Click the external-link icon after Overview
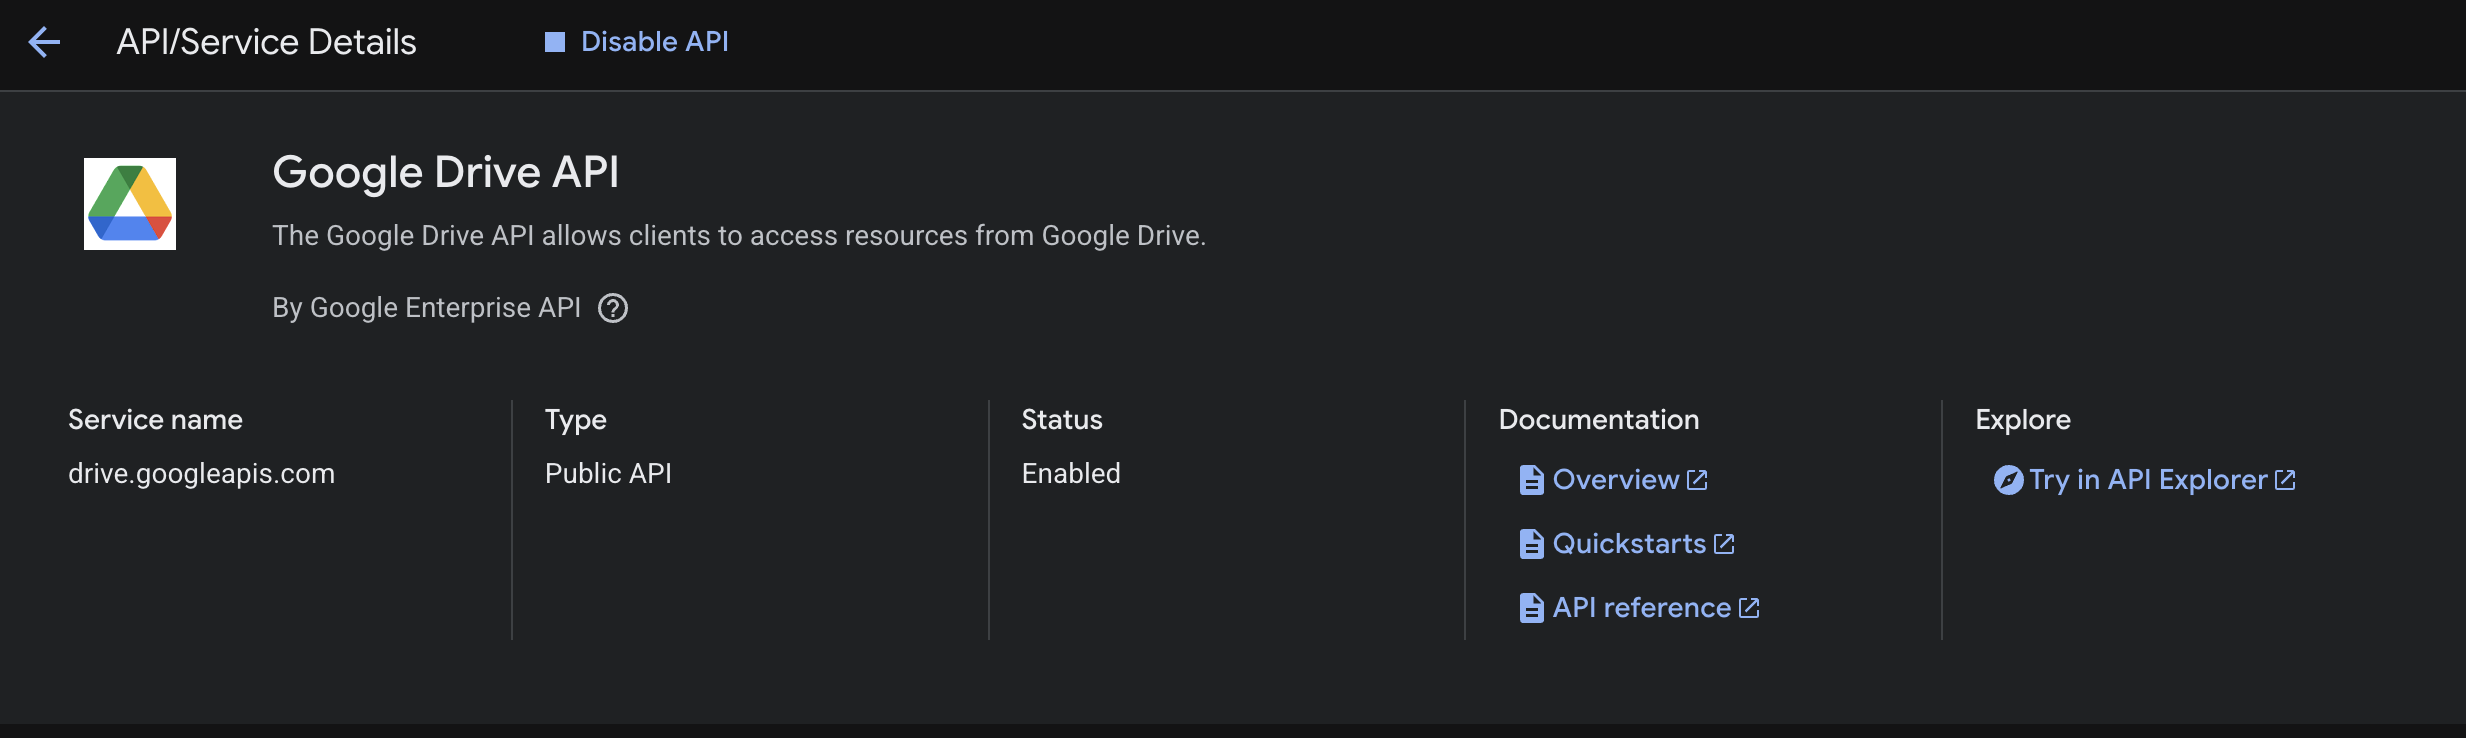The height and width of the screenshot is (738, 2466). pos(1697,480)
